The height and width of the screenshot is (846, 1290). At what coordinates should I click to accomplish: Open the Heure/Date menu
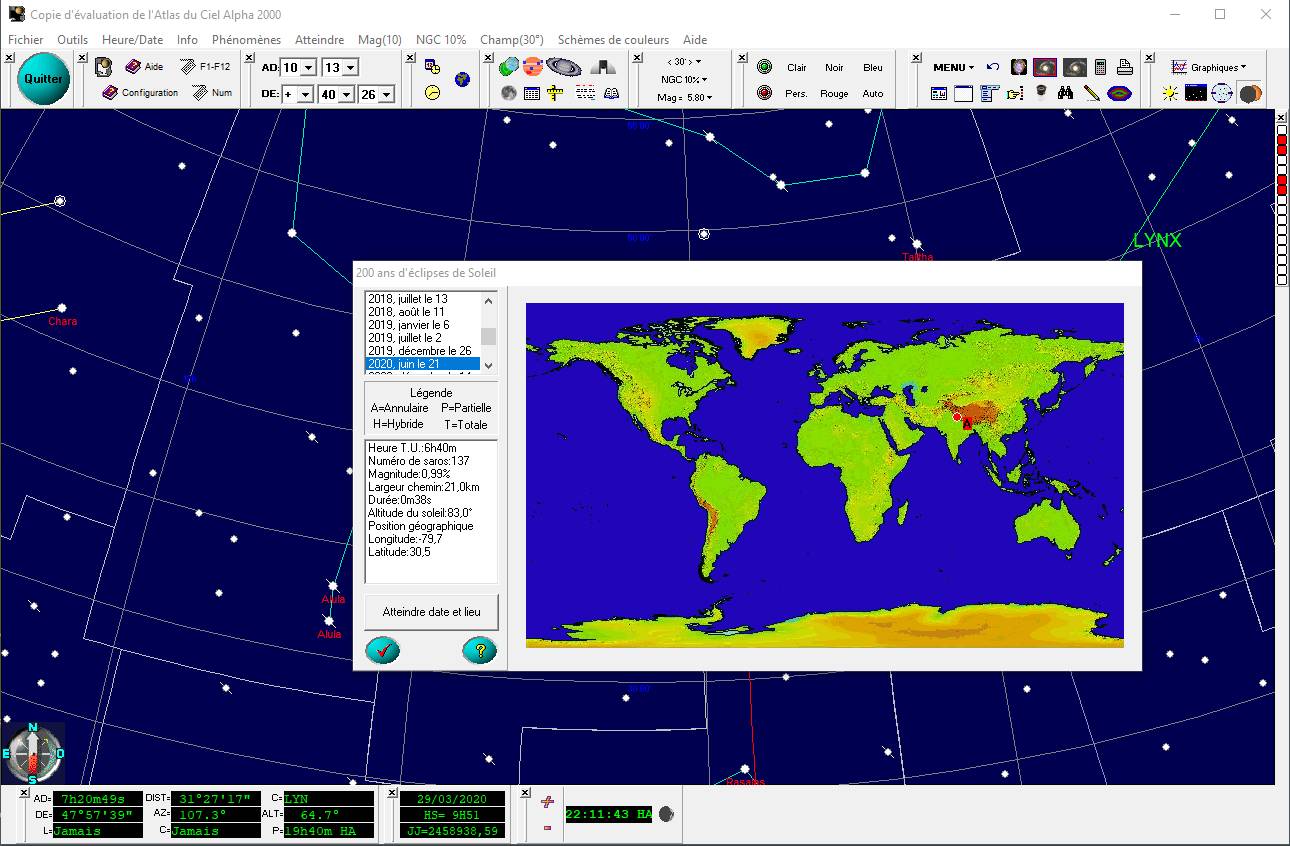(x=132, y=40)
